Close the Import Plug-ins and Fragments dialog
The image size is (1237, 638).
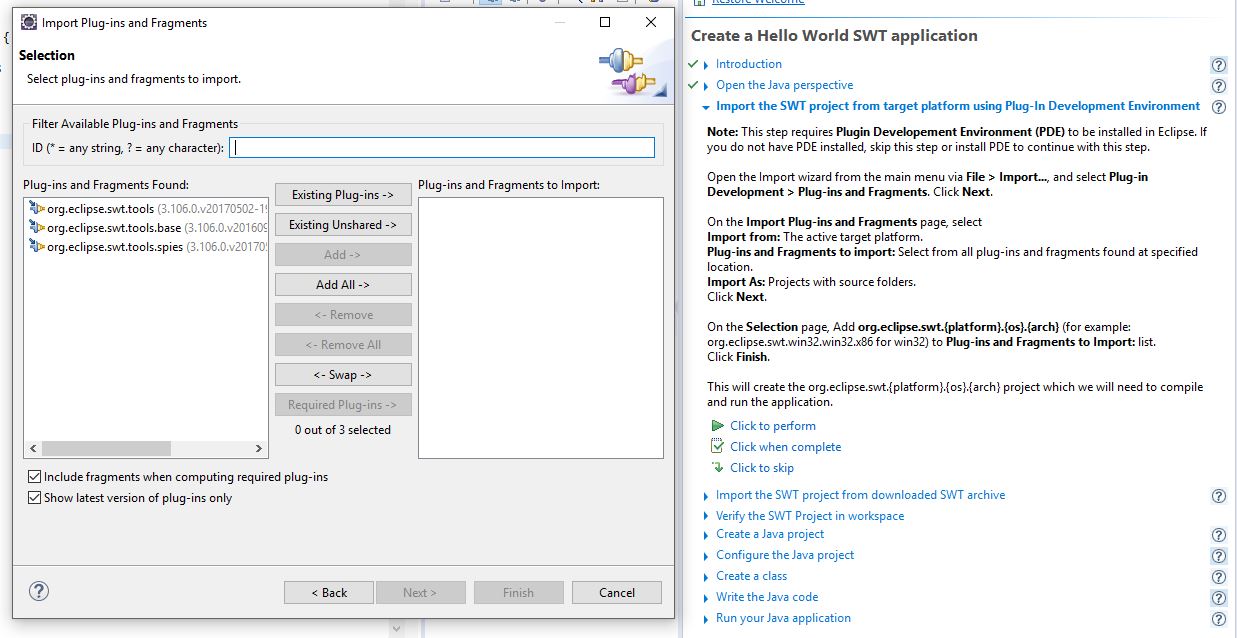[x=651, y=22]
